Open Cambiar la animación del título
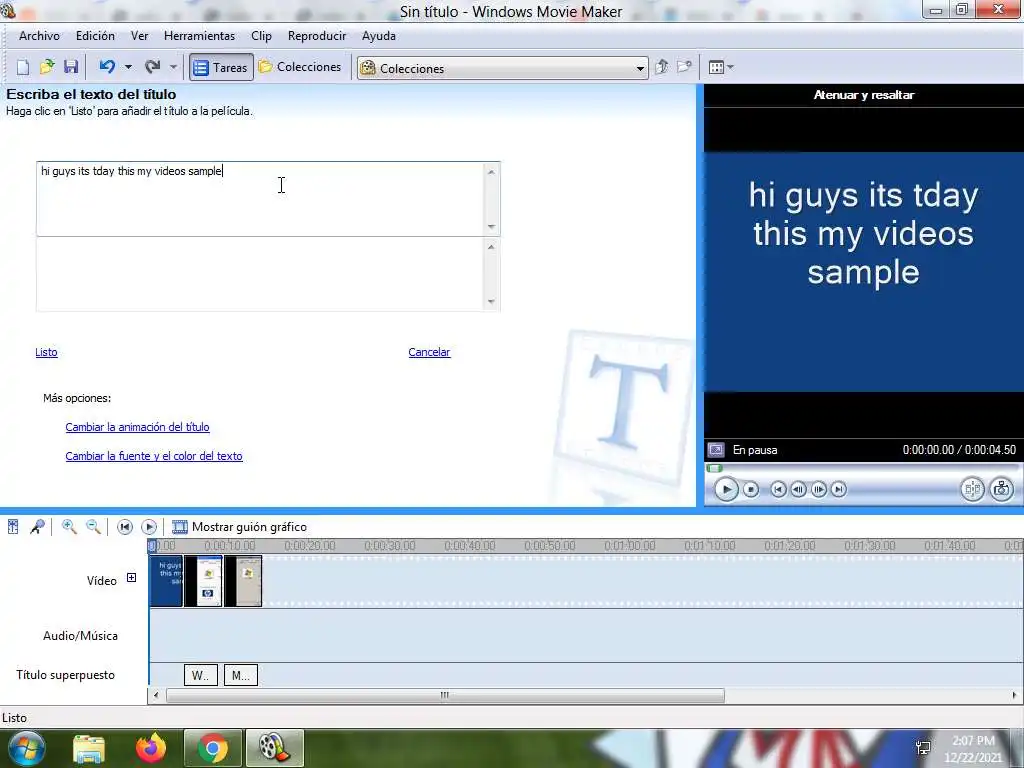 pyautogui.click(x=137, y=427)
